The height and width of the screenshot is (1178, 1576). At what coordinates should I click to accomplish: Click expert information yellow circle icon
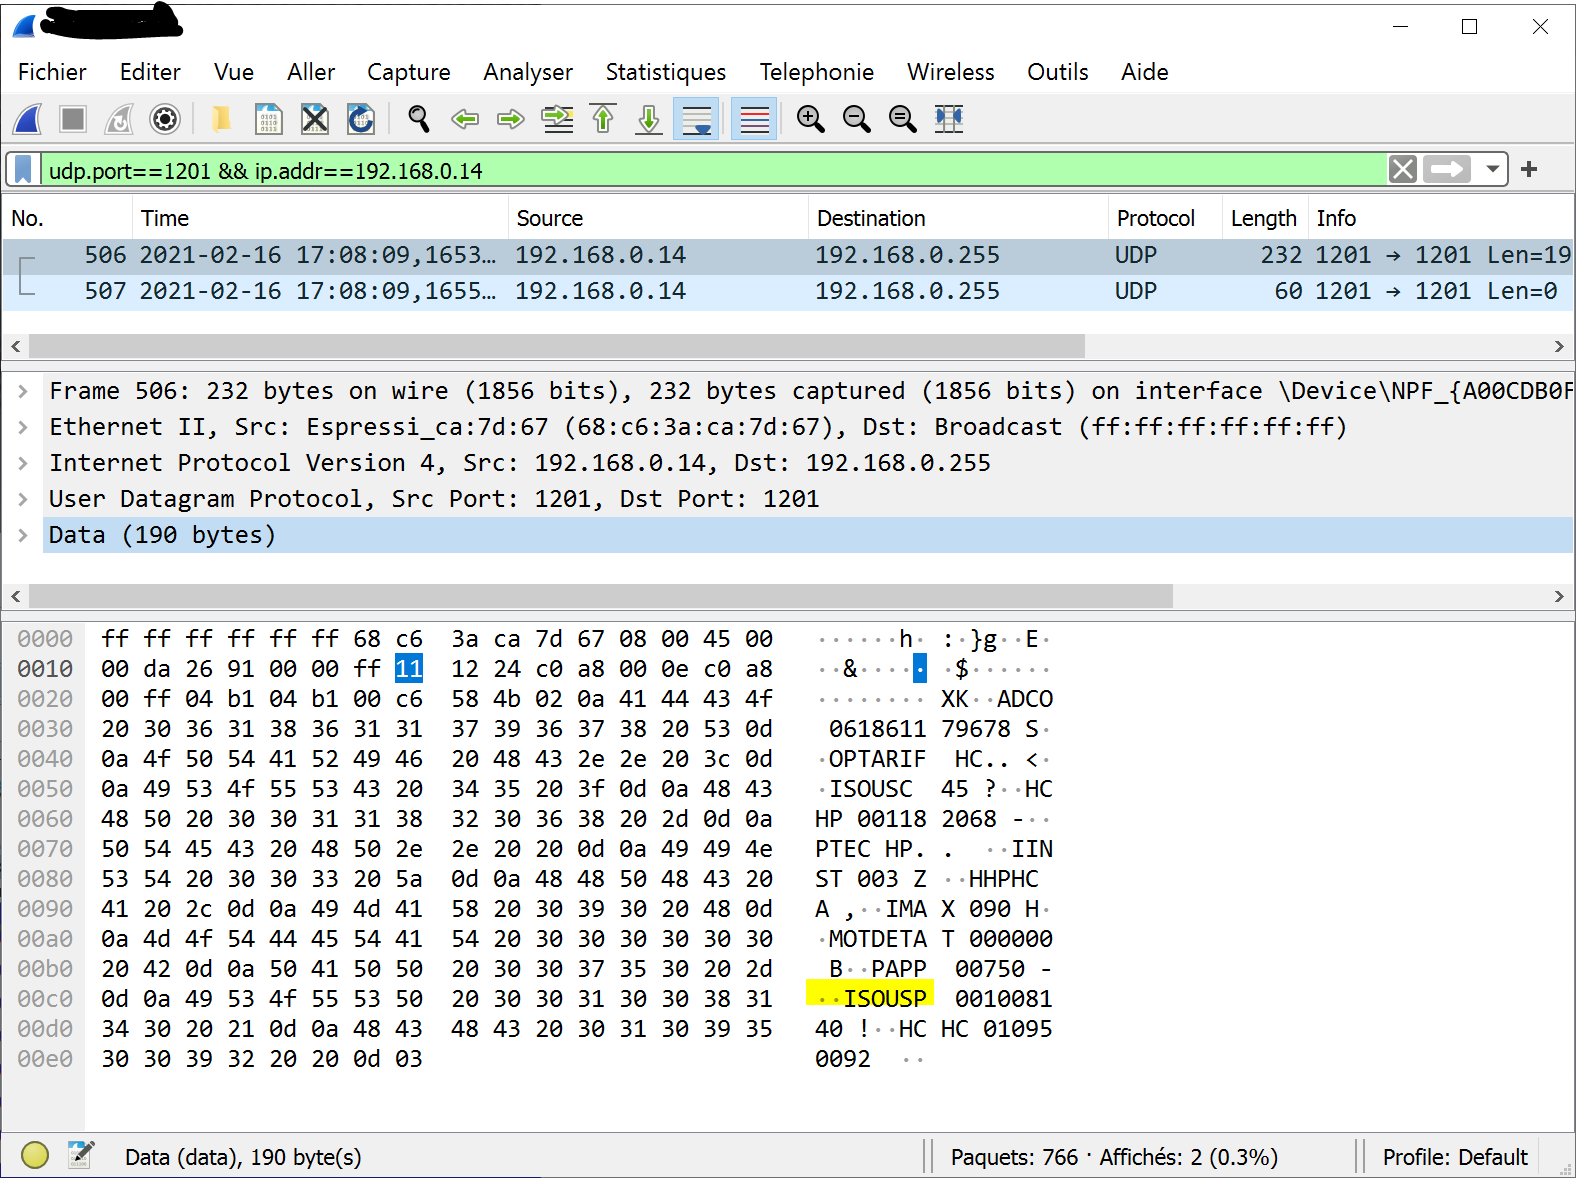[35, 1155]
